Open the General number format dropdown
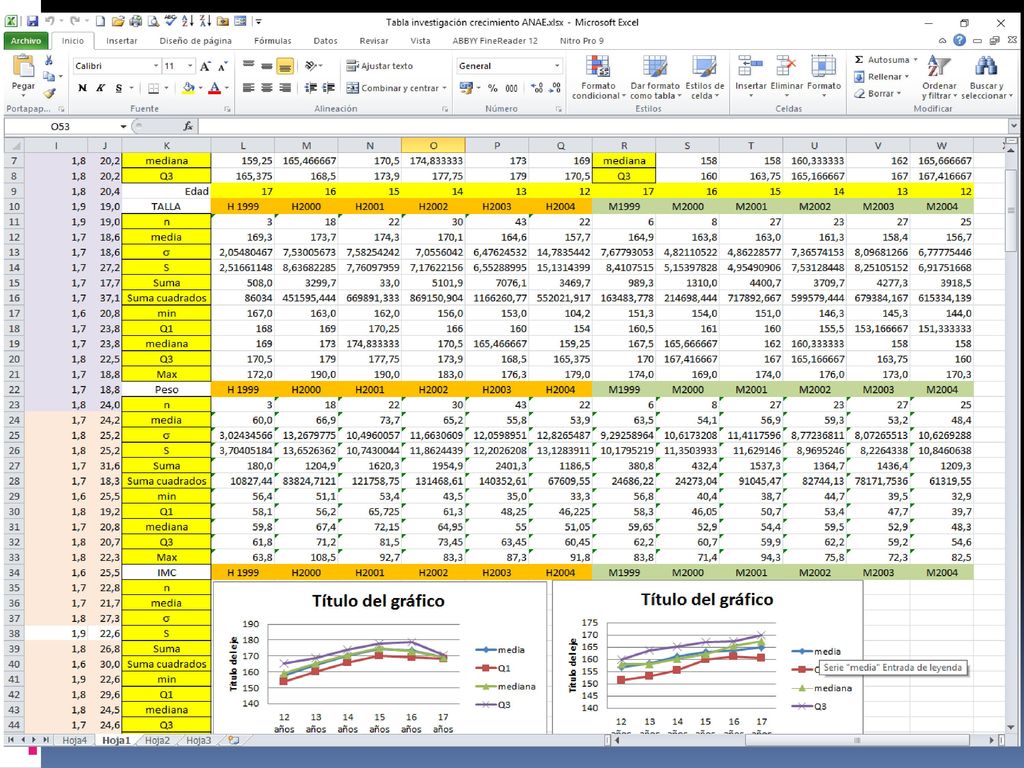 (556, 65)
